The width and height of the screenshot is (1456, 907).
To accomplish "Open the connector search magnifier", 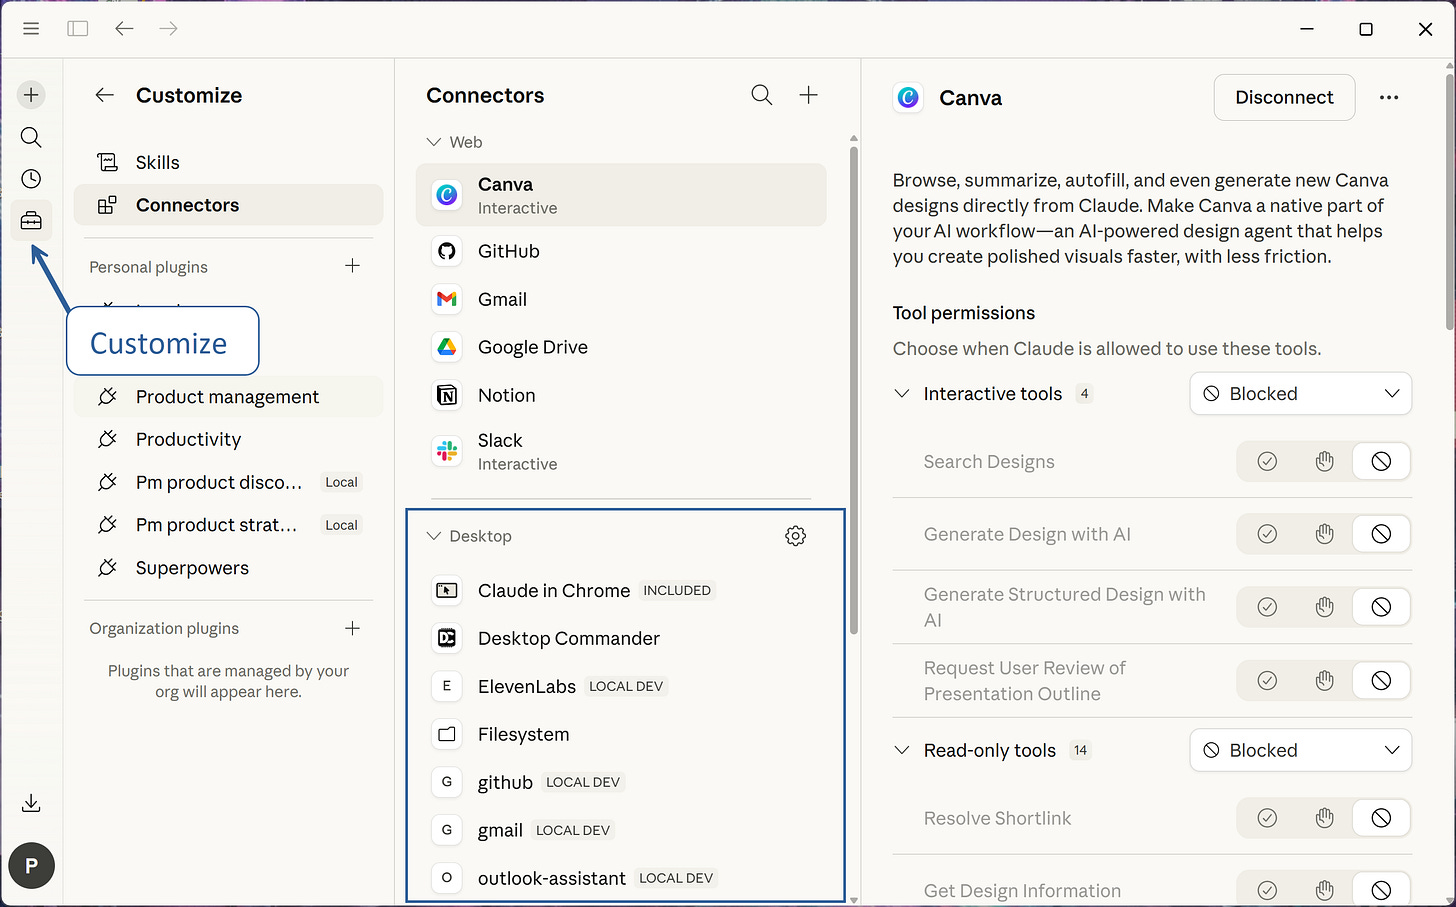I will click(761, 95).
